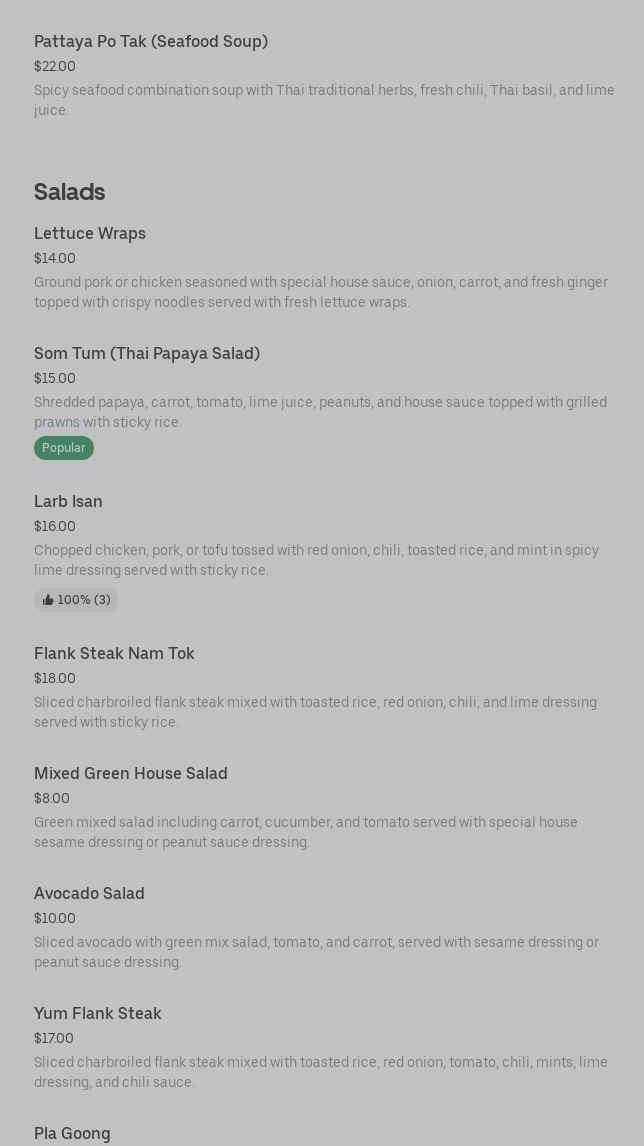Select Mixed Green House Salad
Image resolution: width=644 pixels, height=1146 pixels.
131,773
